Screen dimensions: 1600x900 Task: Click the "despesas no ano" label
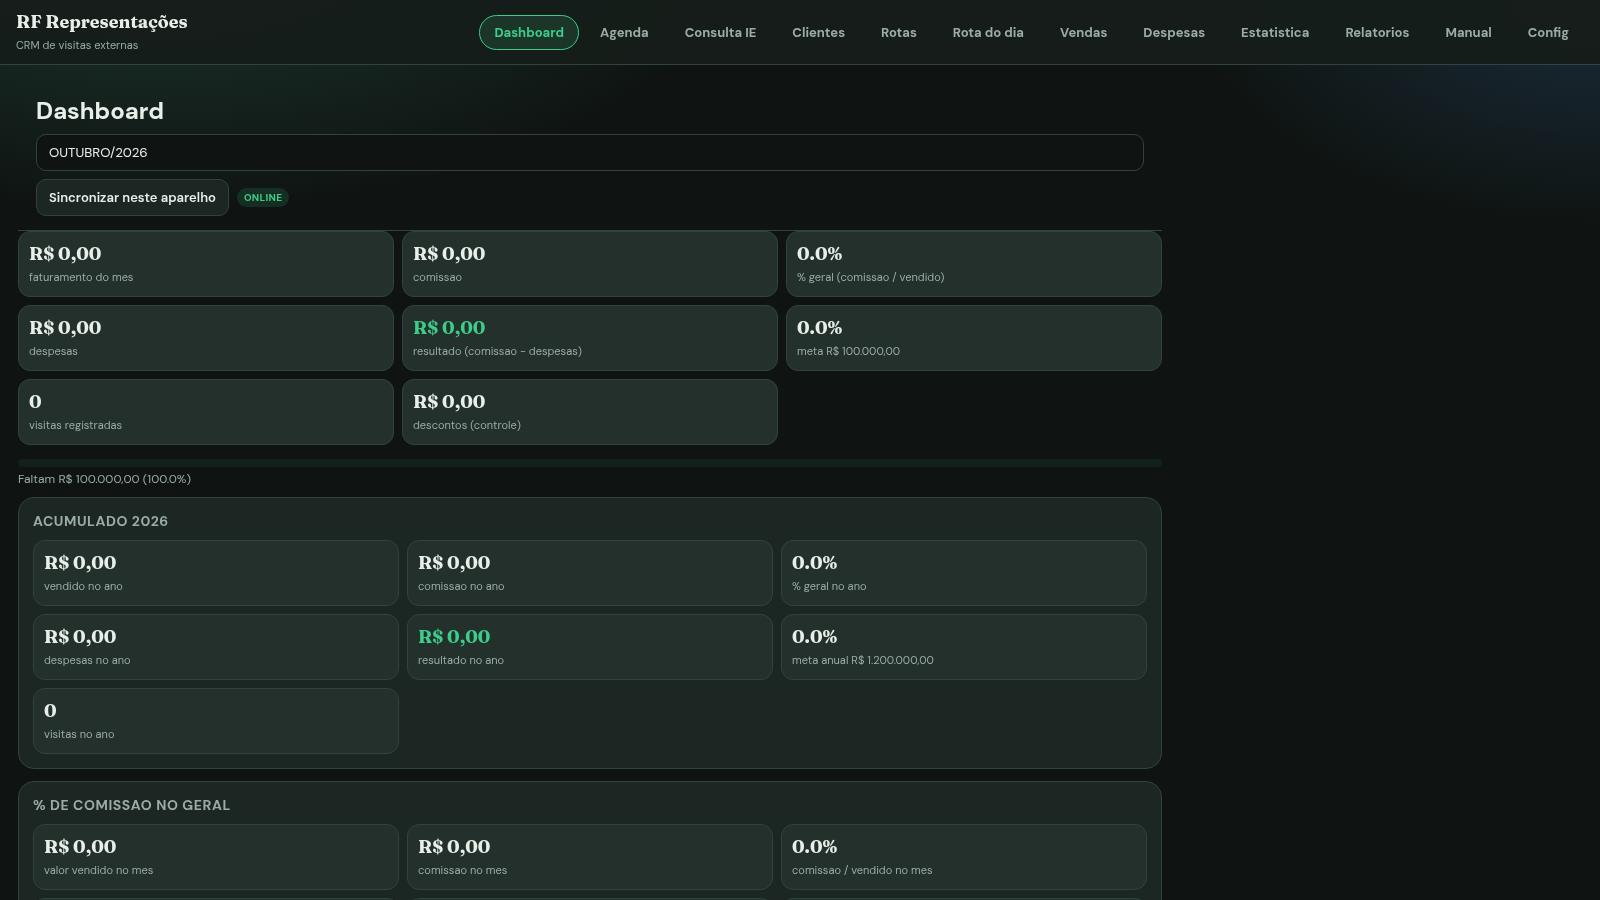(x=87, y=661)
